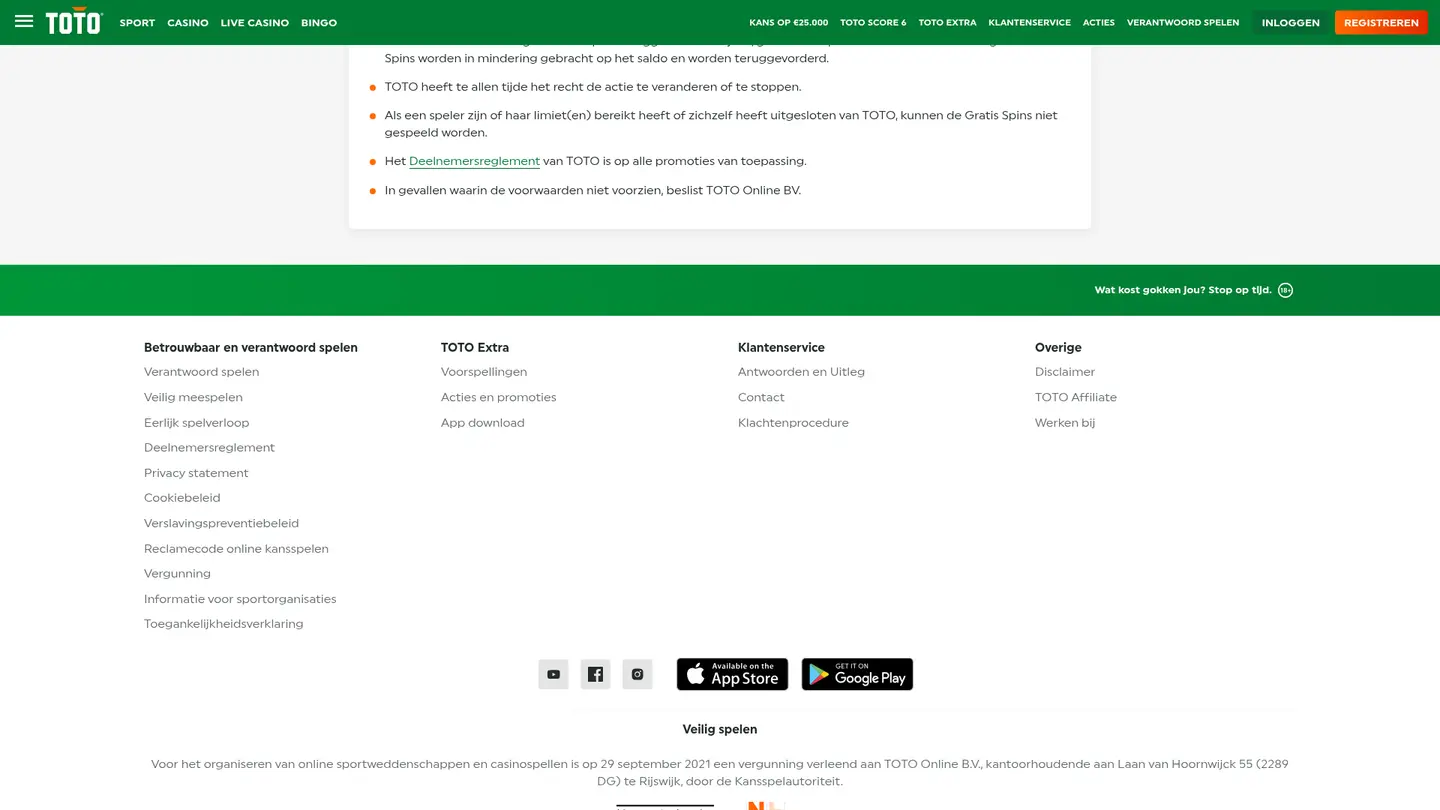Open the hamburger menu icon
Image resolution: width=1440 pixels, height=810 pixels.
pos(24,21)
